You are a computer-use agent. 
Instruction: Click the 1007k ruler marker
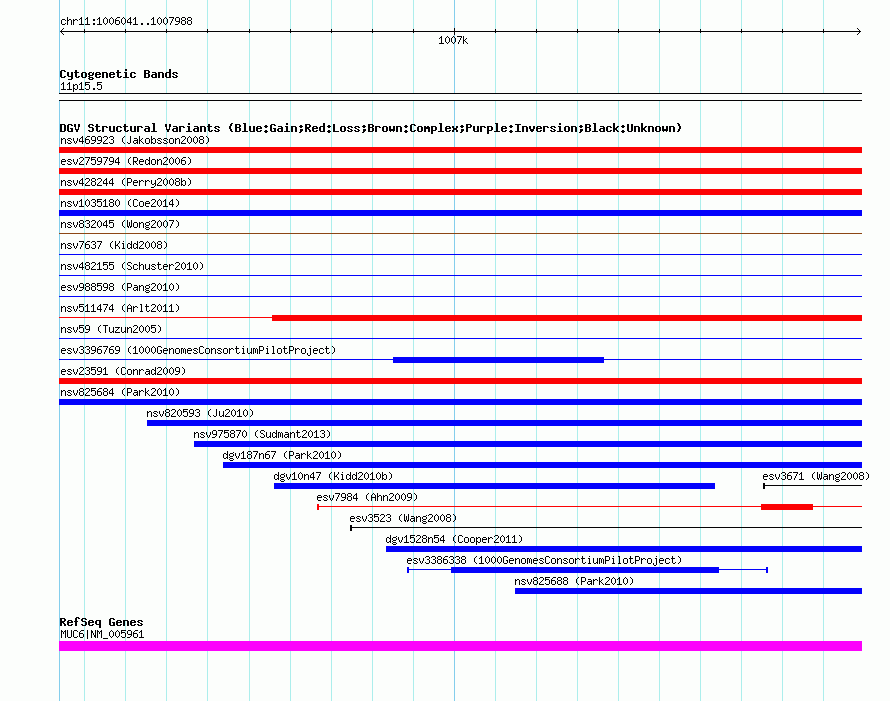click(453, 40)
